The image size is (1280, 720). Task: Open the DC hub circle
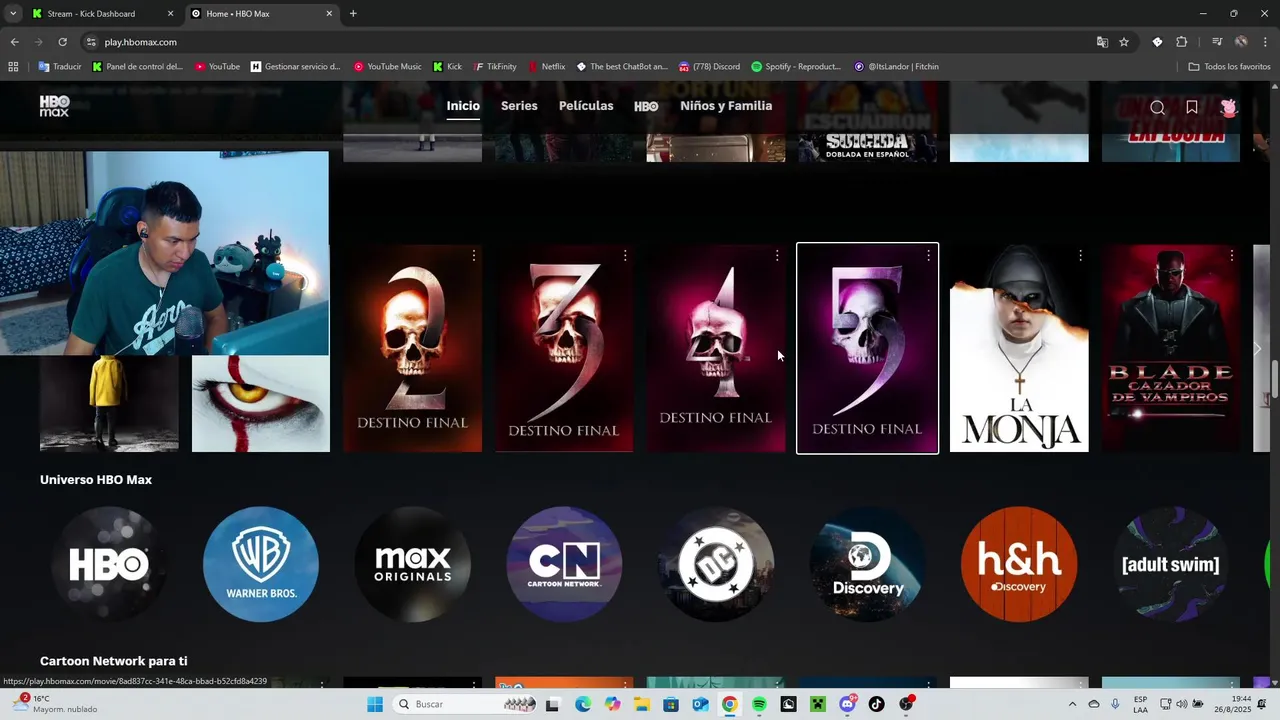pos(716,564)
